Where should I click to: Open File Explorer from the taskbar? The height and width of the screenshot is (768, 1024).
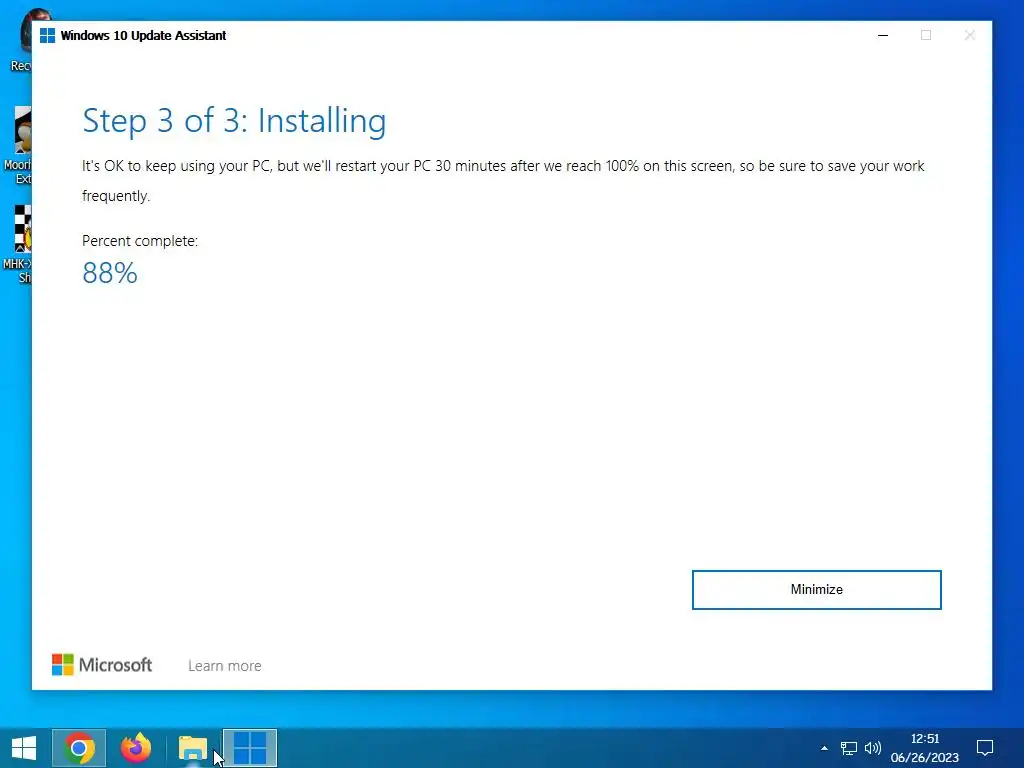pos(193,748)
